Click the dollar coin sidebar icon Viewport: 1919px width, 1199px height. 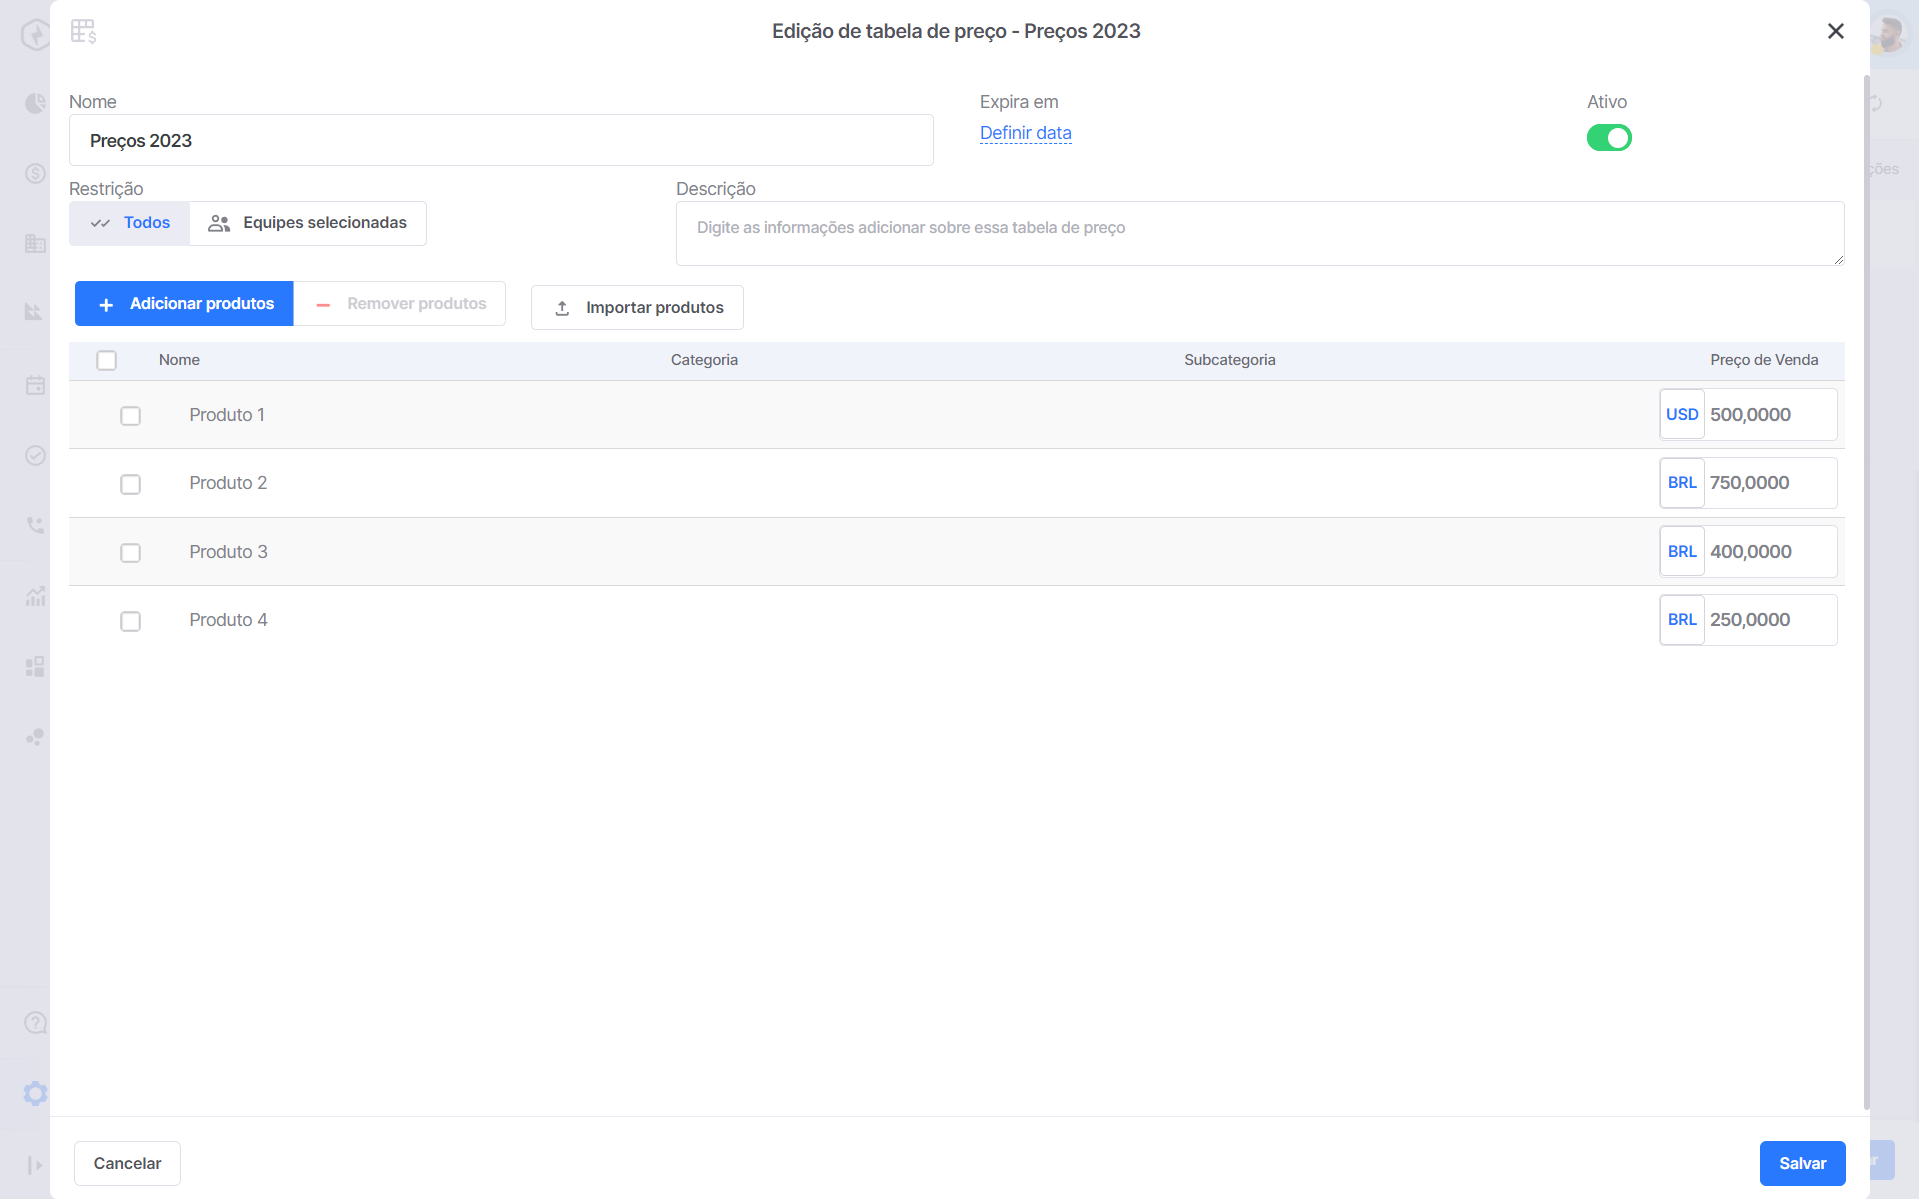[x=35, y=173]
